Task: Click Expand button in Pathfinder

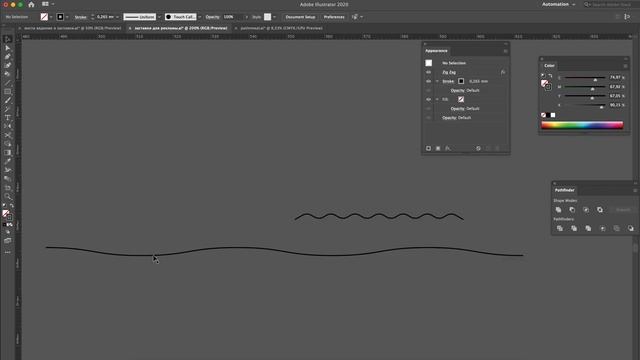Action: click(x=623, y=210)
